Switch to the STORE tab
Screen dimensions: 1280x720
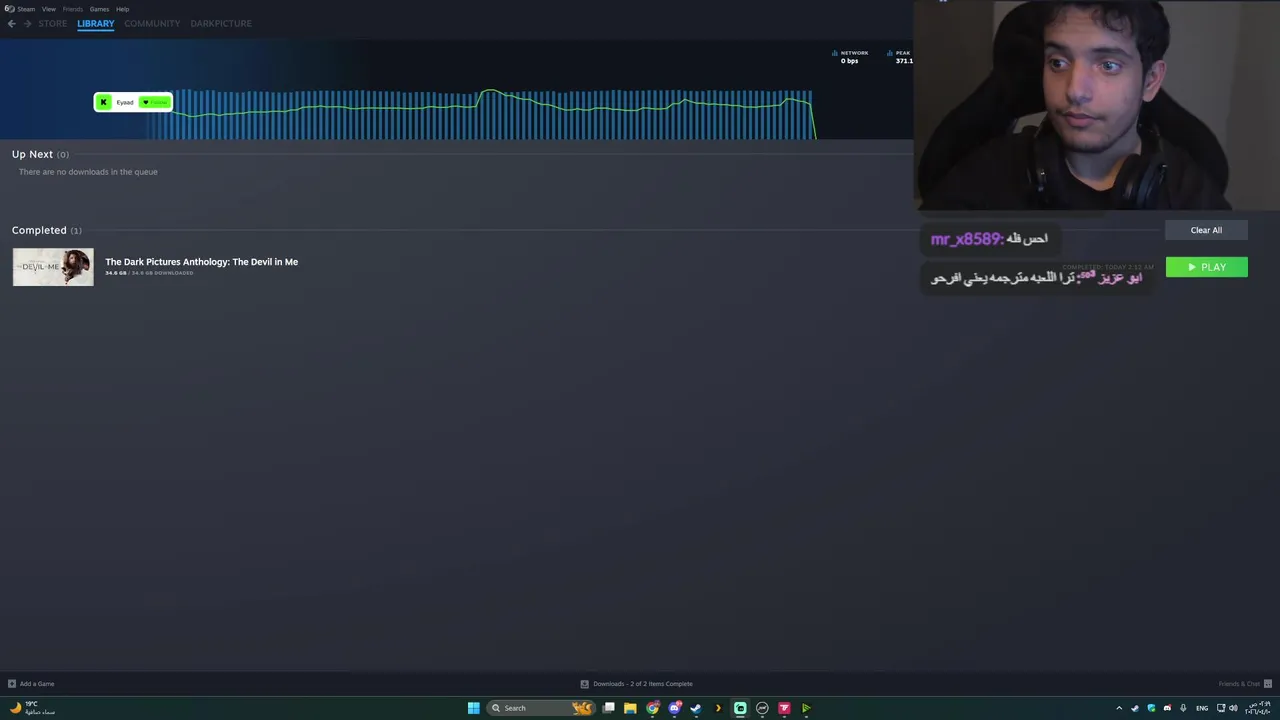[x=52, y=23]
